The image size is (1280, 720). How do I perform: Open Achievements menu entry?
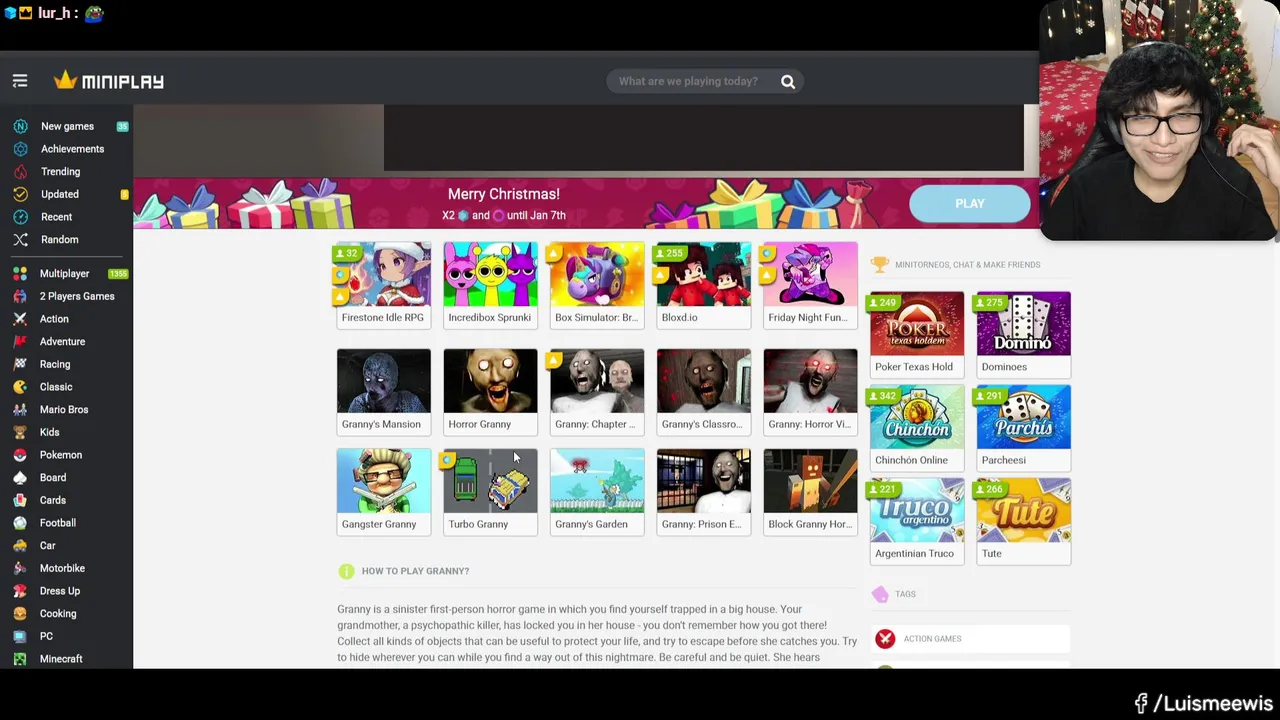[72, 149]
